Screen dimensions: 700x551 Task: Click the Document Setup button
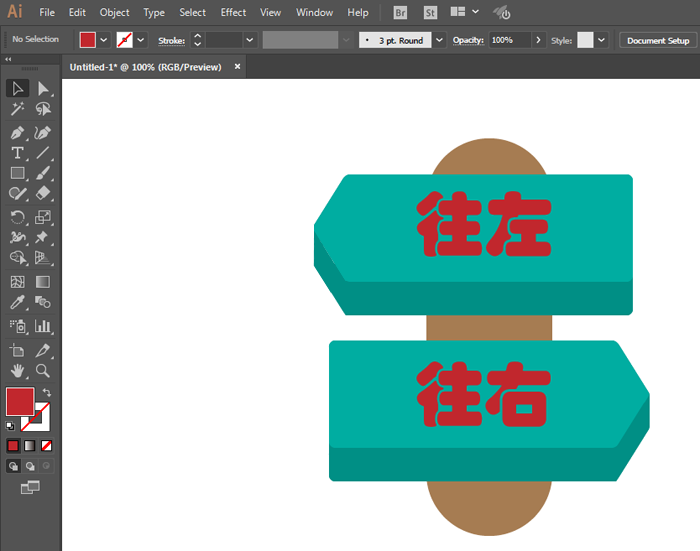click(x=658, y=41)
